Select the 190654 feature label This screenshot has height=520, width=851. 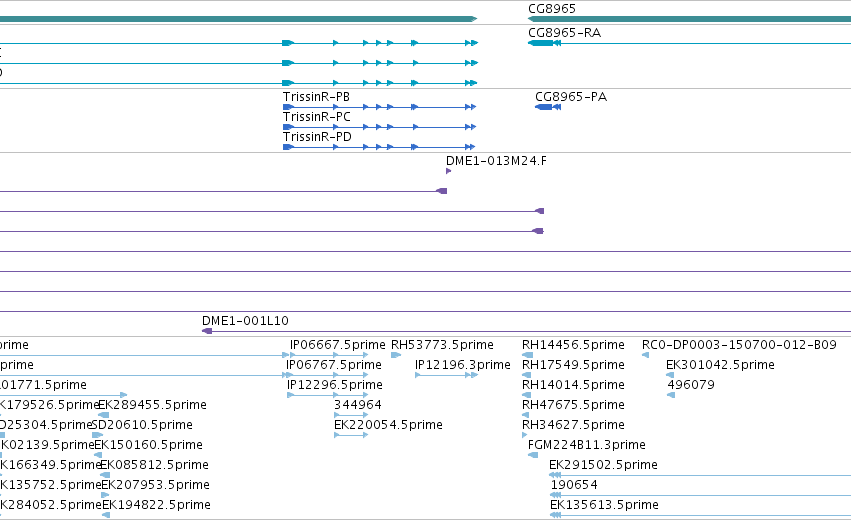point(574,486)
